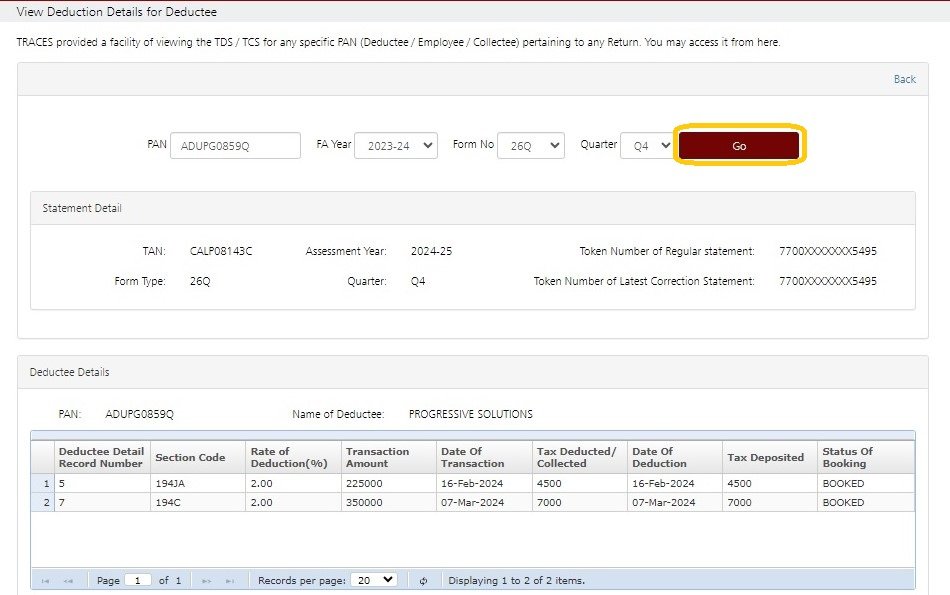Click Quarter value Q4 in Statement Detail
The height and width of the screenshot is (595, 950).
coord(418,281)
